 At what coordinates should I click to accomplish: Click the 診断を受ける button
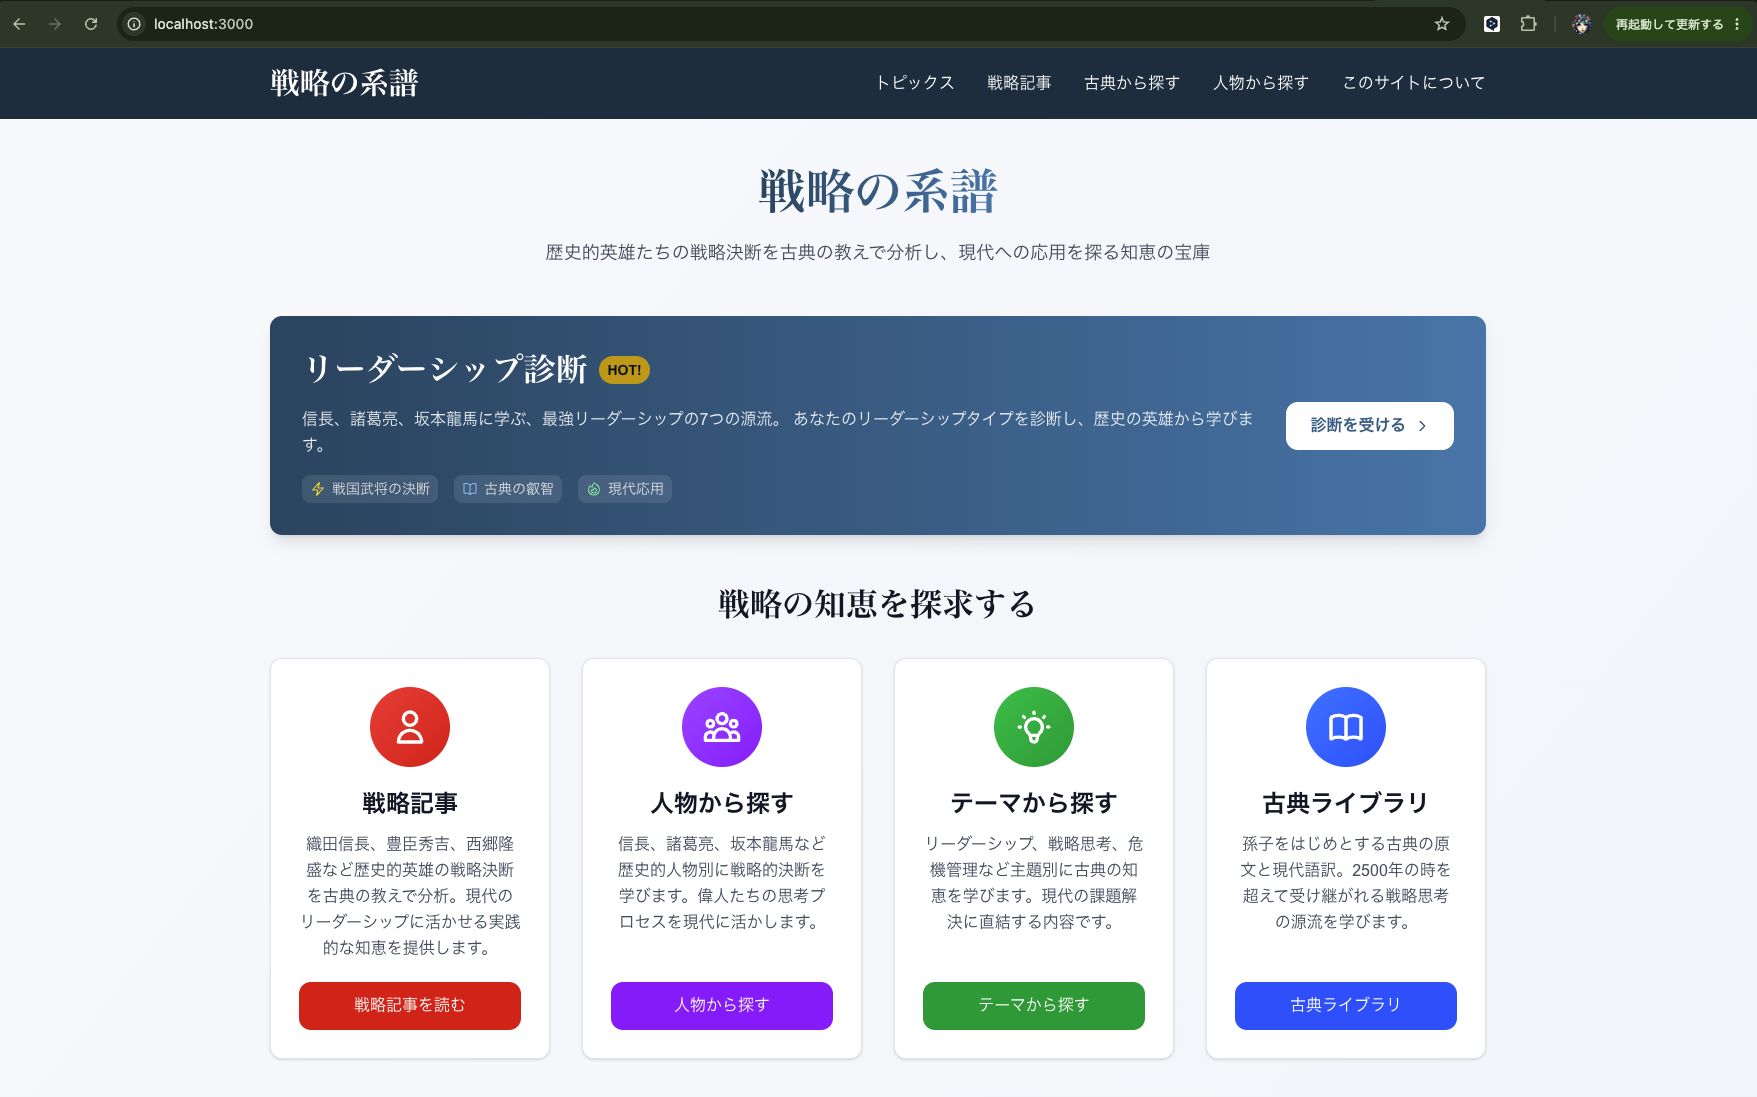1369,426
